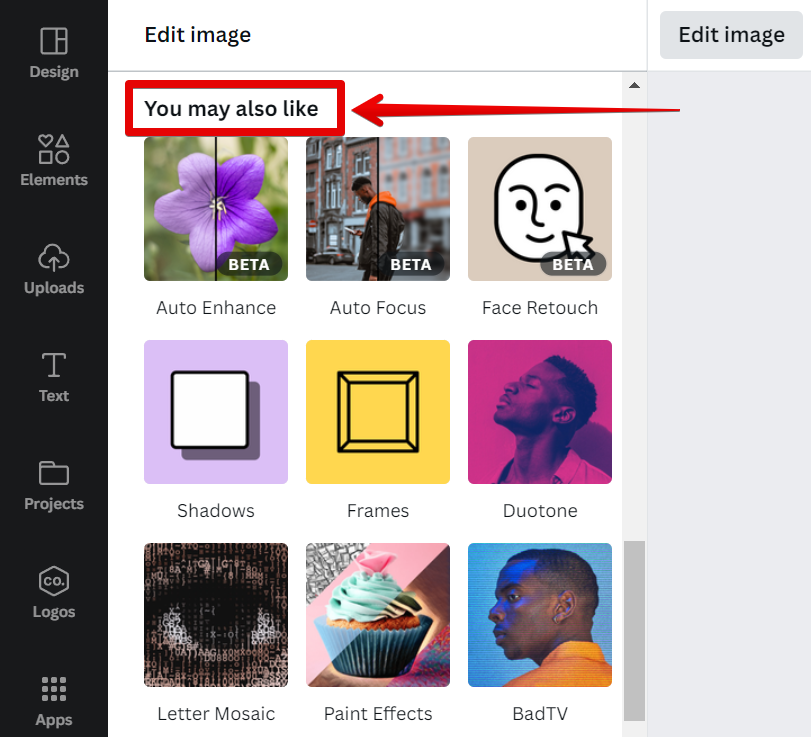Click the Edit image button

click(731, 35)
